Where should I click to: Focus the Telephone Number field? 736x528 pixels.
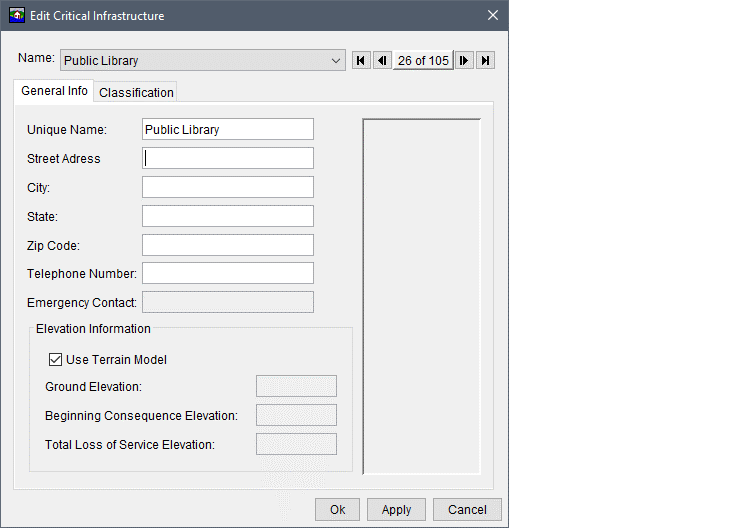228,273
